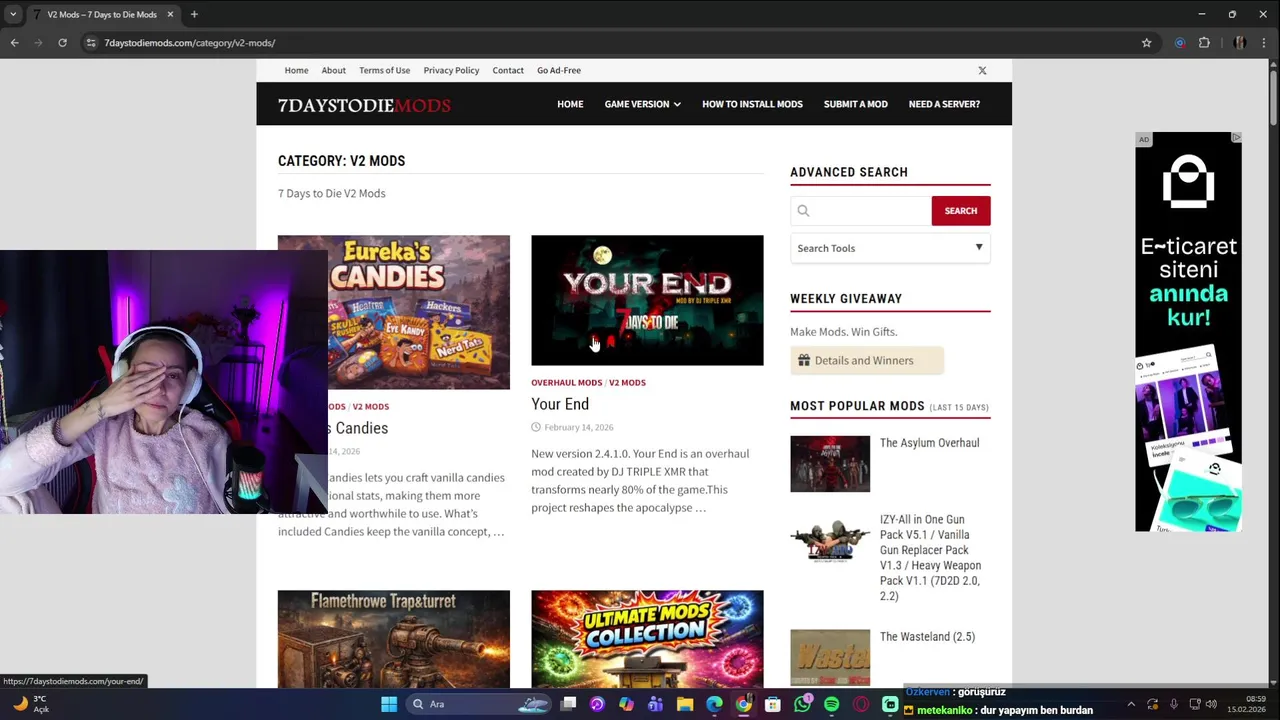Open the Privacy Policy link

(451, 70)
